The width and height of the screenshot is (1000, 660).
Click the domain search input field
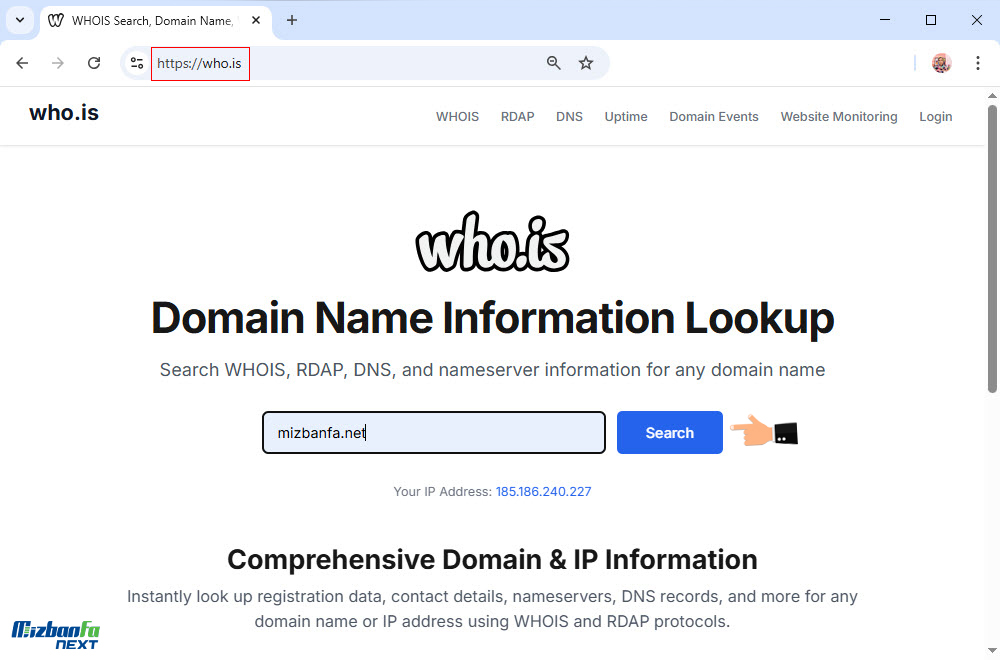point(433,433)
